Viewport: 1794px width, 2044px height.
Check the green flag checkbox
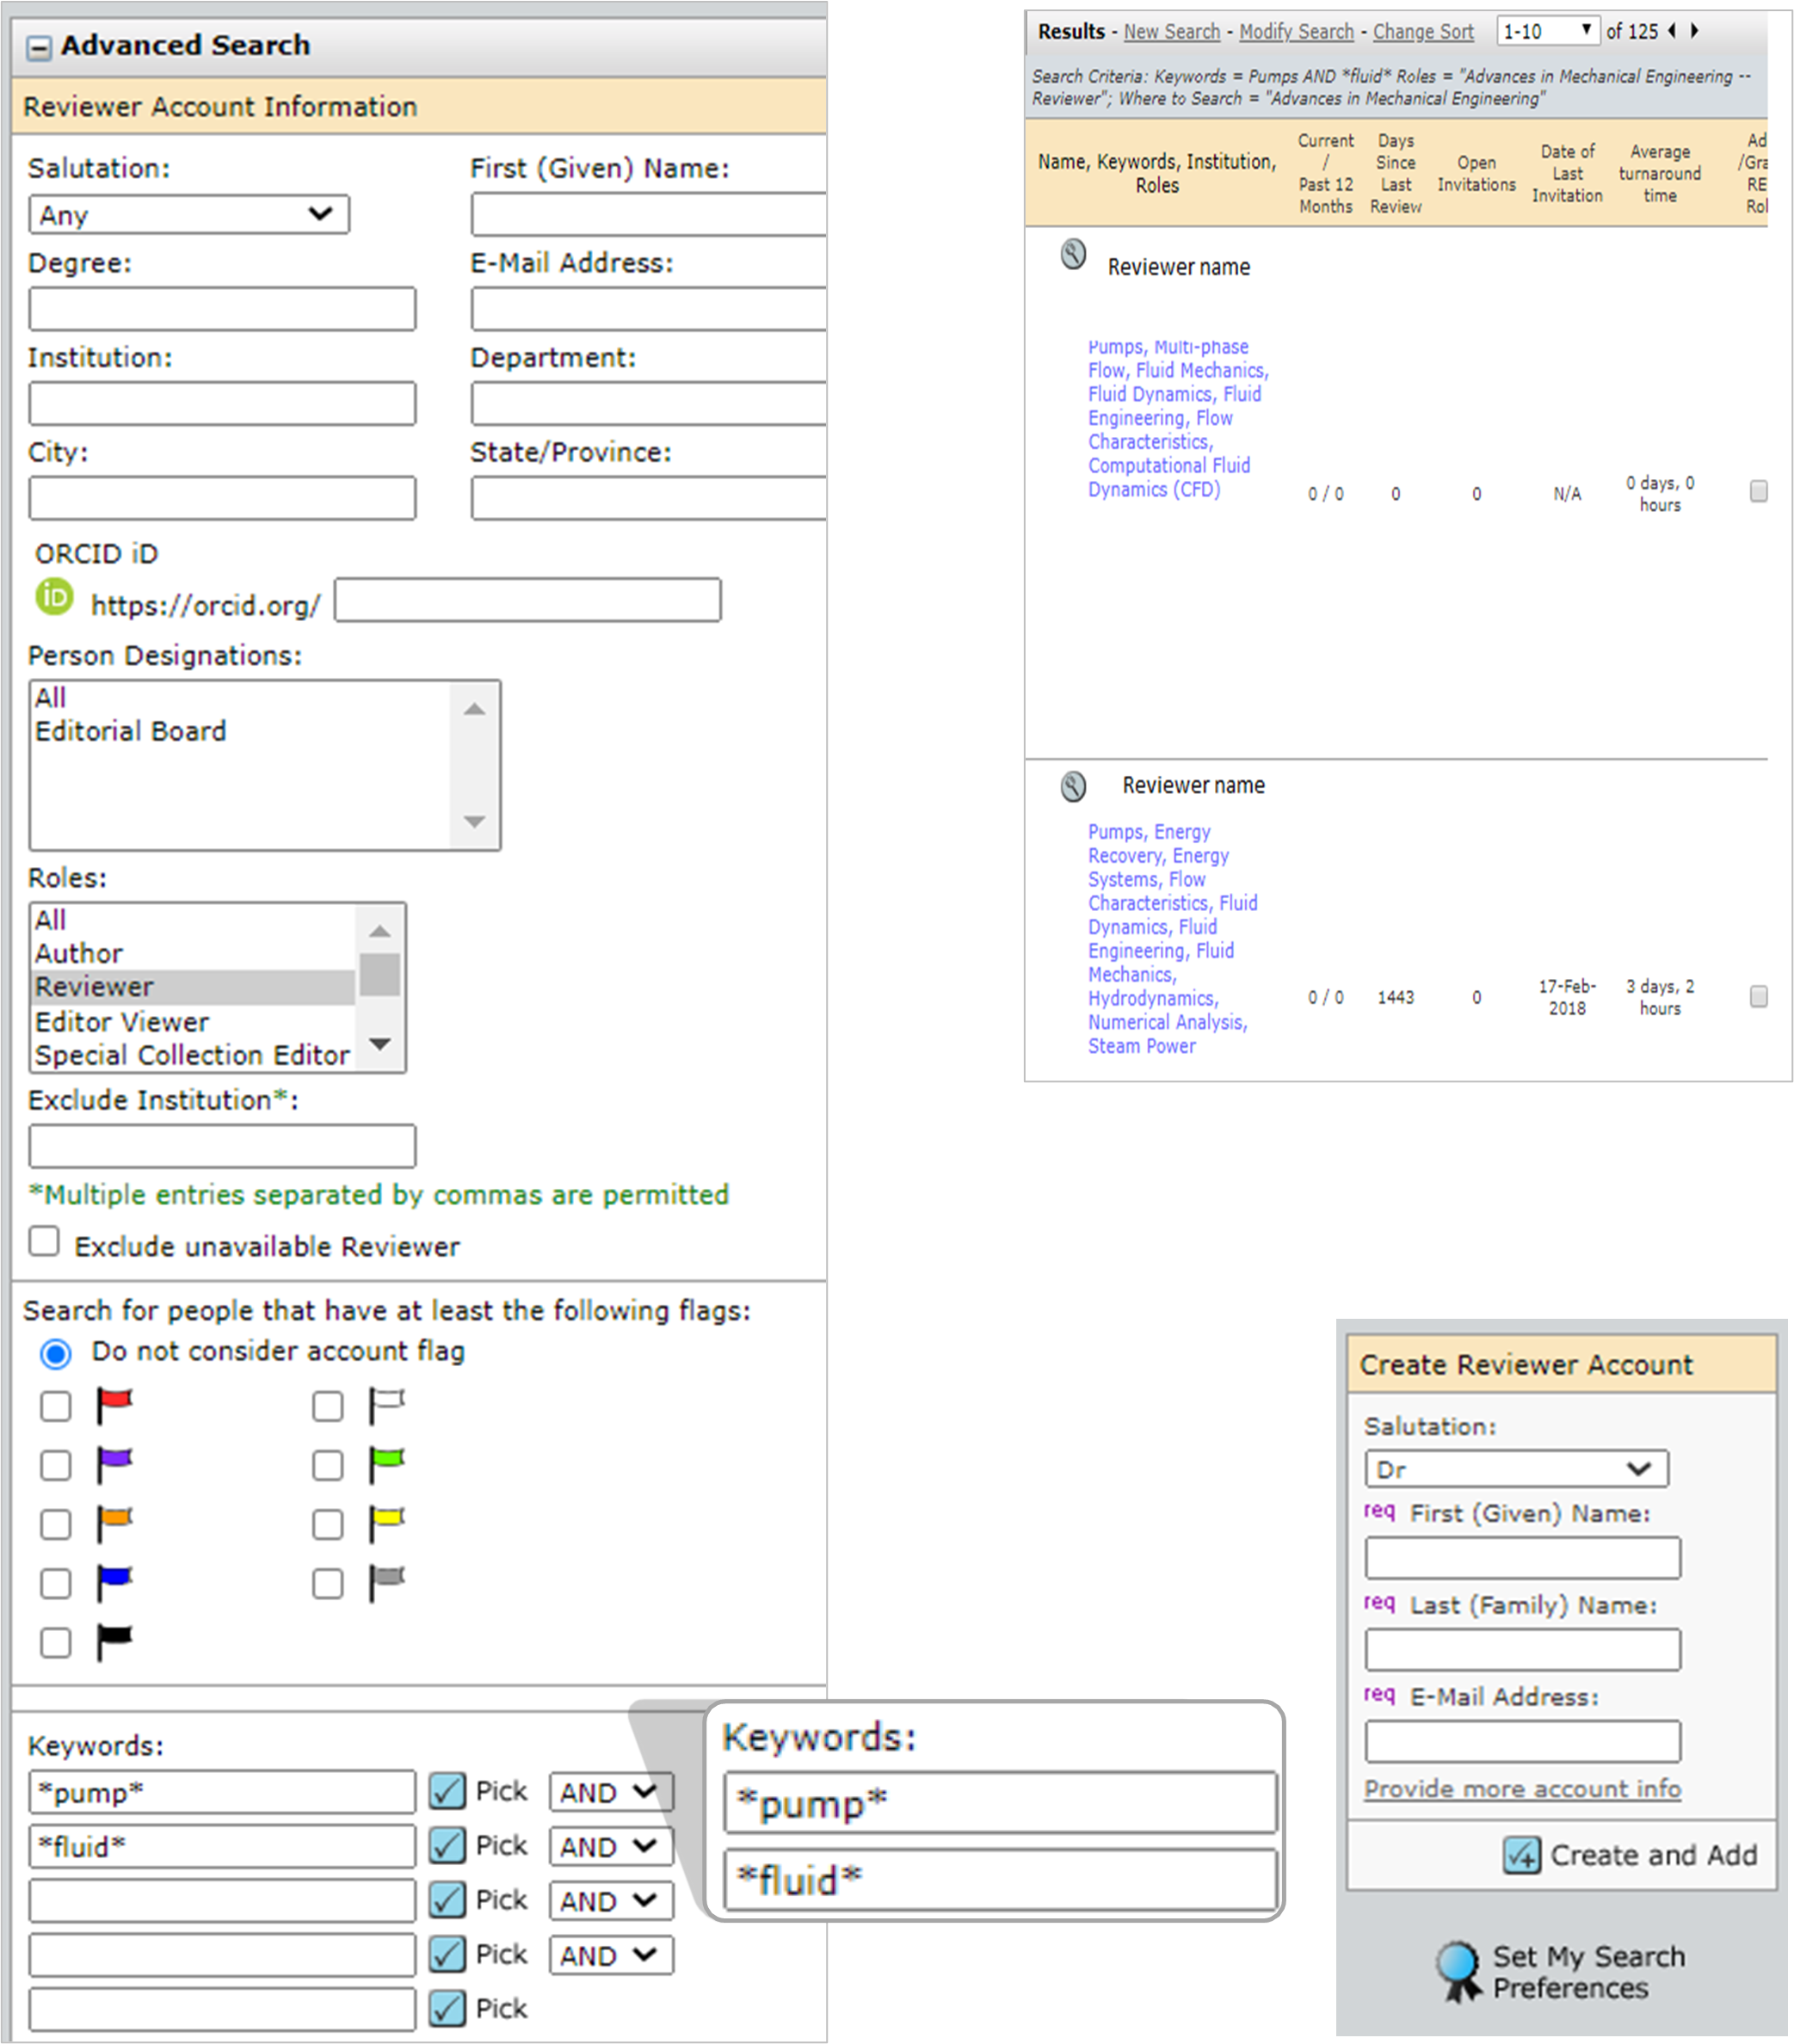328,1465
